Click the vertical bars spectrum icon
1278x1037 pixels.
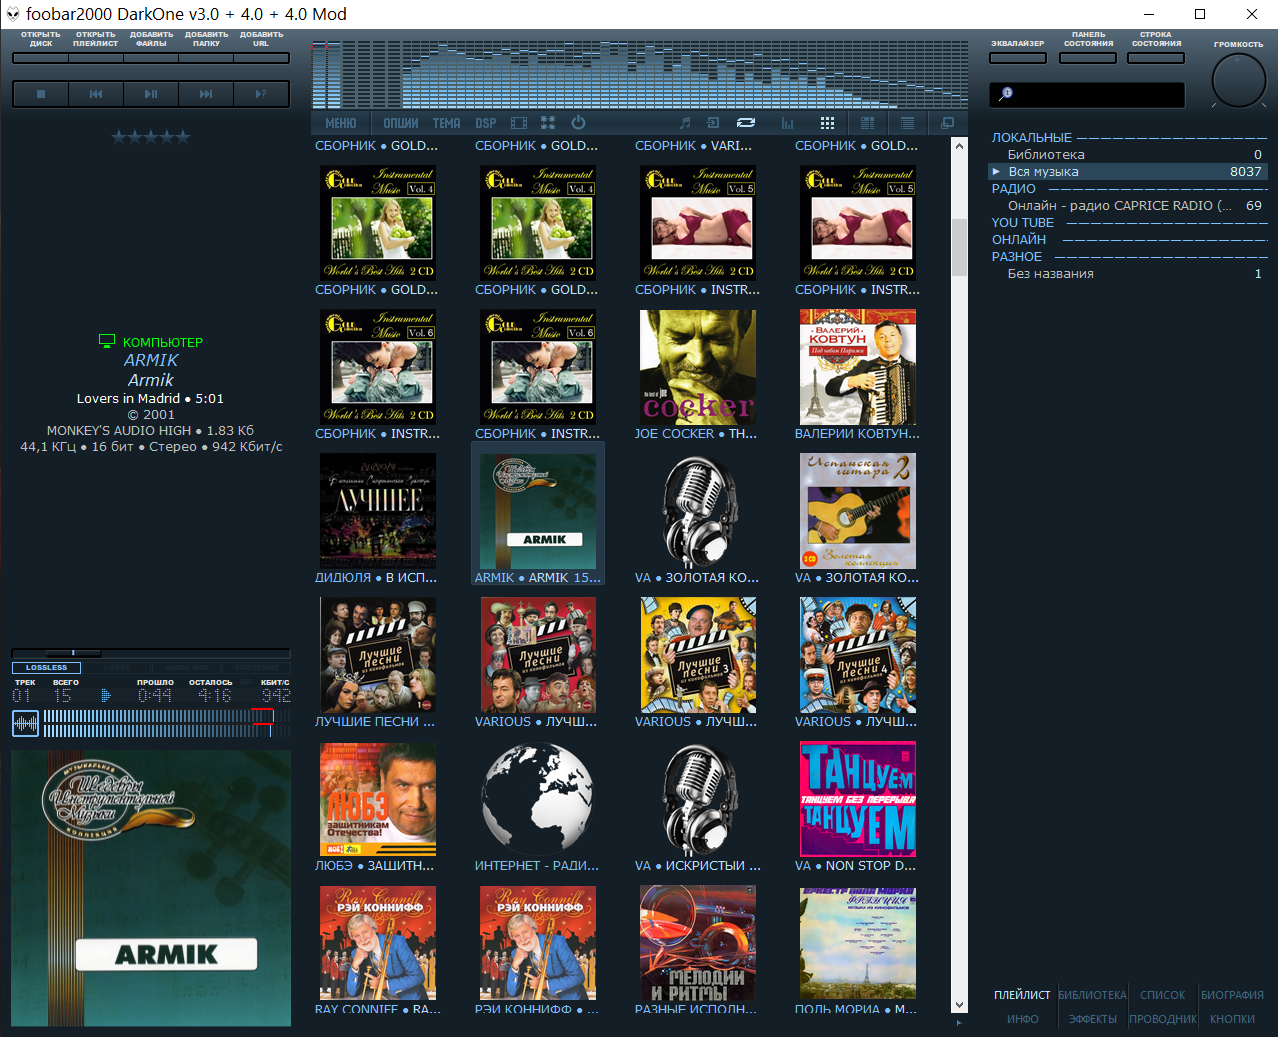(x=787, y=123)
